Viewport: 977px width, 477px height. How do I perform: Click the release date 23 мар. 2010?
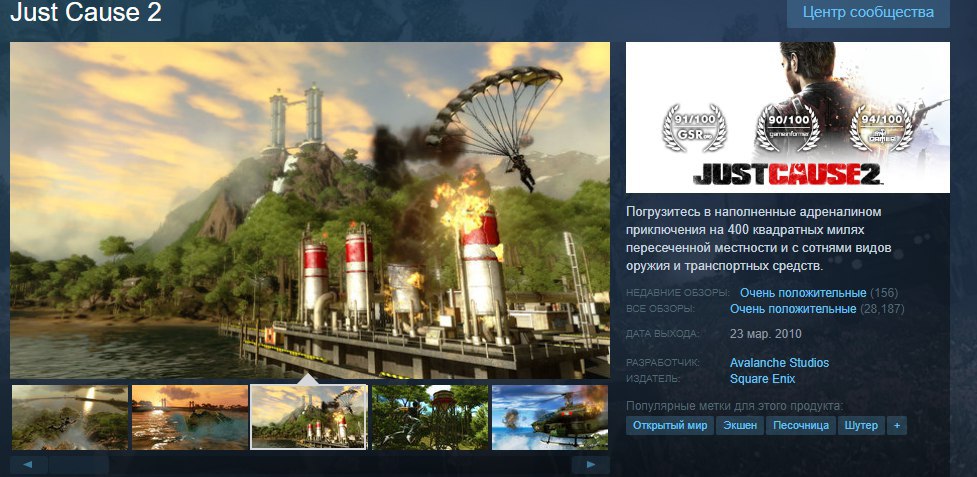[x=765, y=334]
